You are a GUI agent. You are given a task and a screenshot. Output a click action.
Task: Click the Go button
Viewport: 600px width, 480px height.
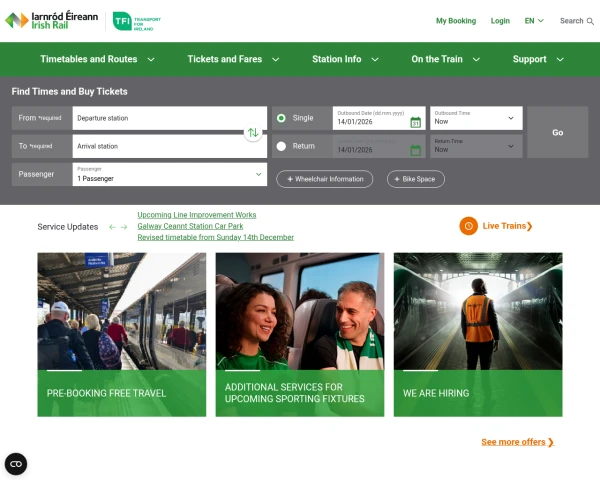(557, 132)
